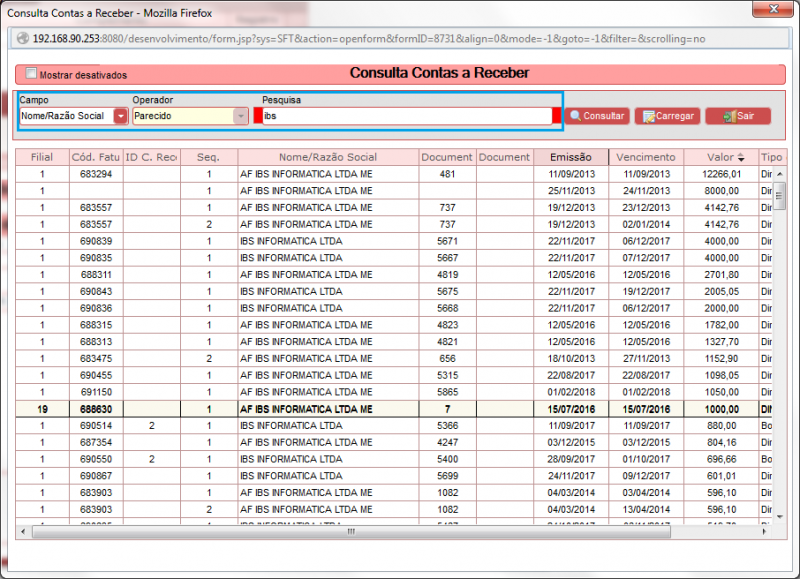
Task: Click emission date 25/11/2013 cell
Action: (x=571, y=191)
